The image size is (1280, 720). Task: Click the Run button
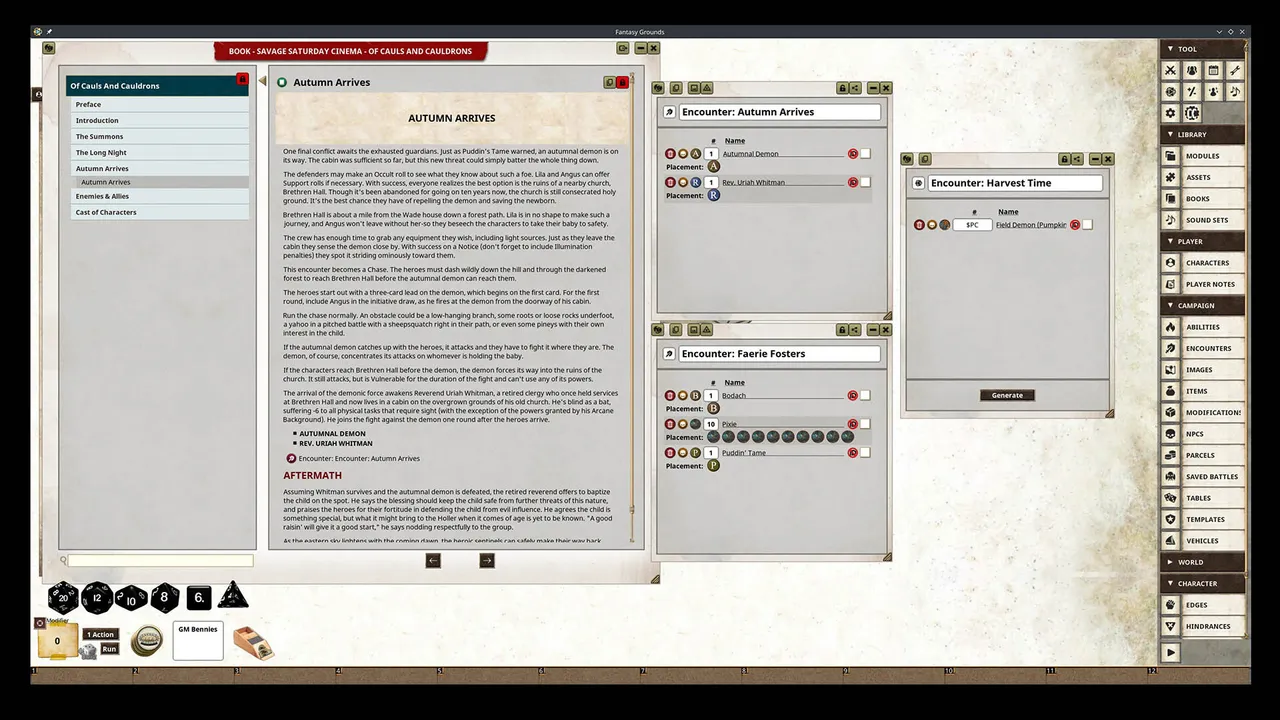point(109,649)
